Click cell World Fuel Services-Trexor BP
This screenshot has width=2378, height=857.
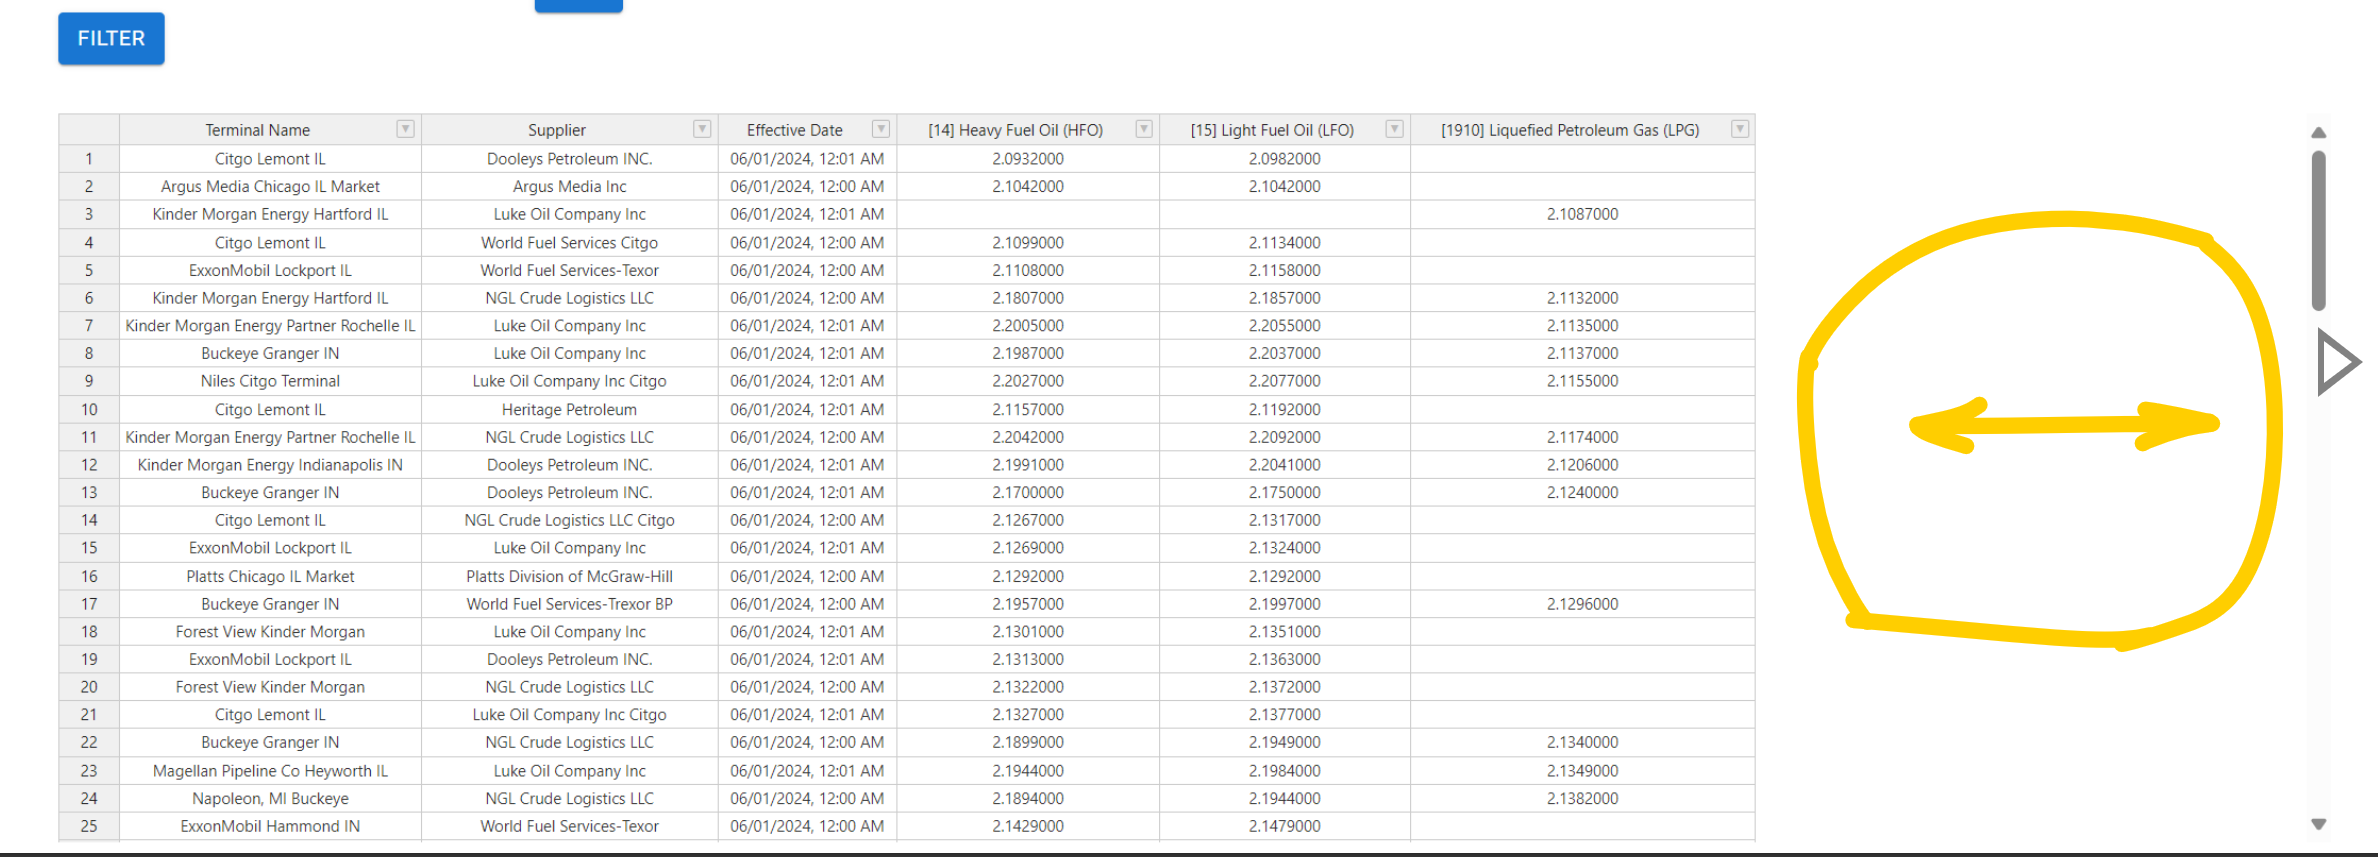coord(569,604)
